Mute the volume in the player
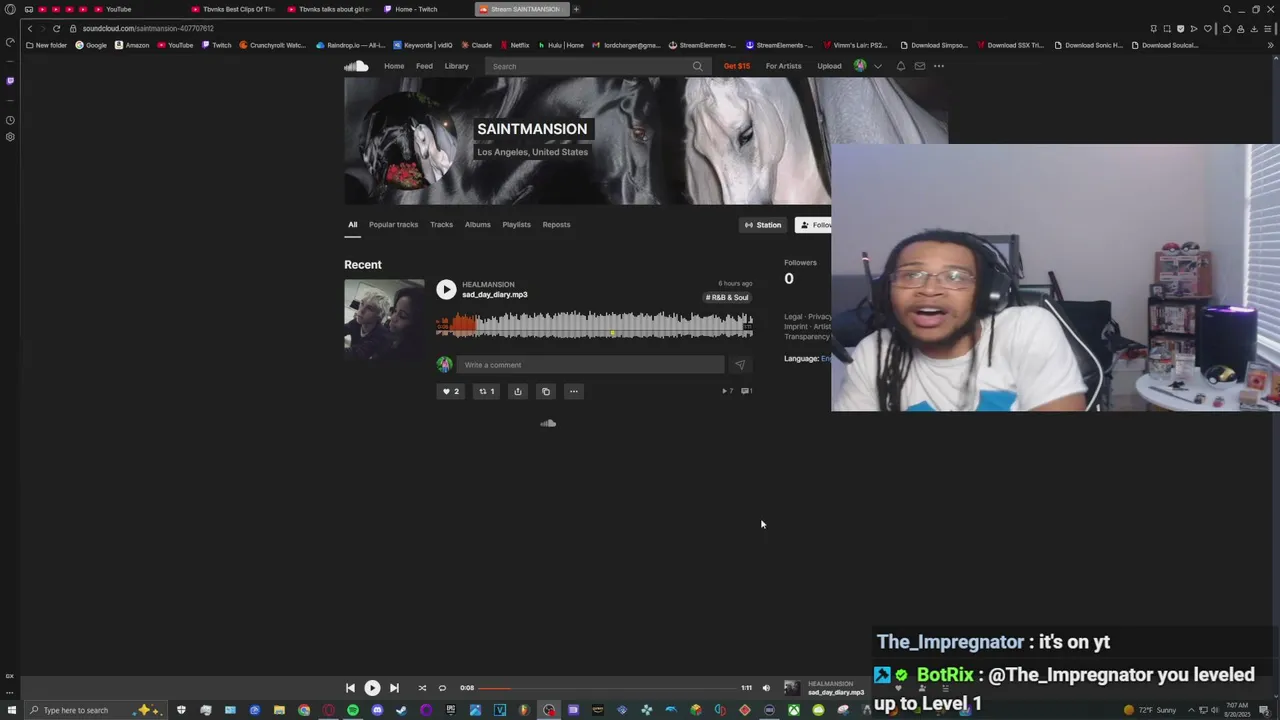The image size is (1280, 720). [766, 688]
